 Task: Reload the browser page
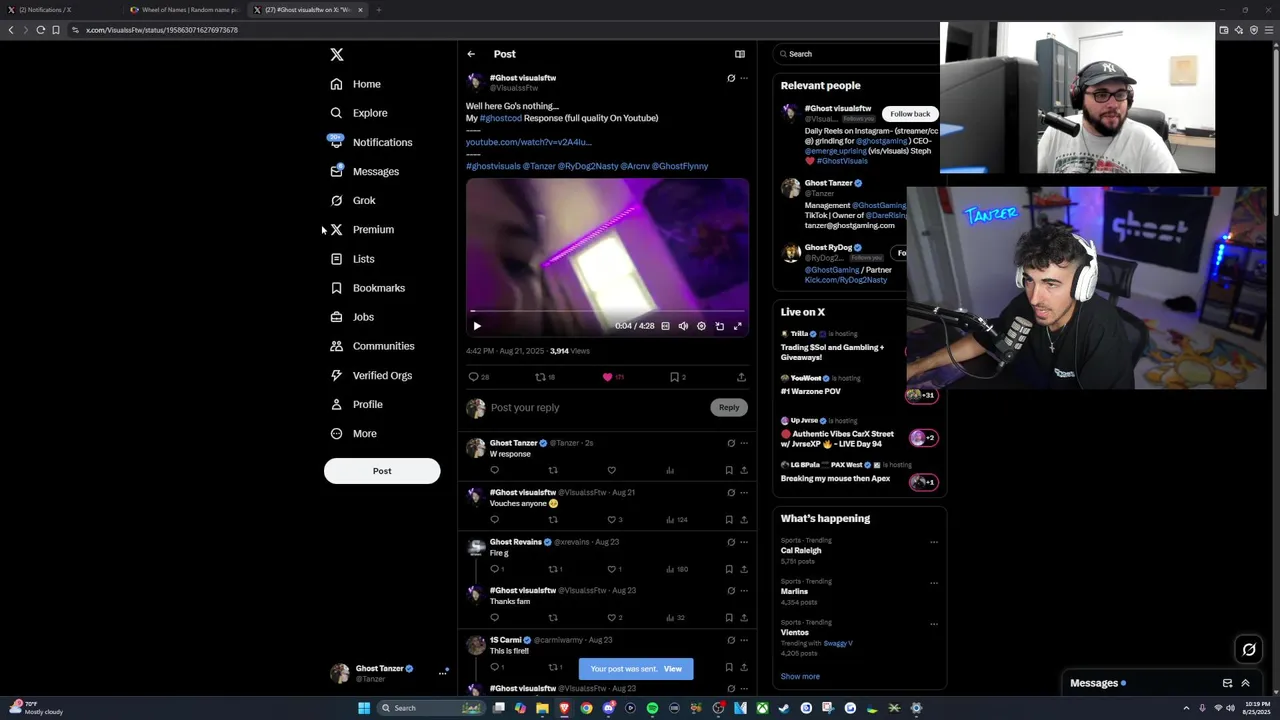coord(40,30)
